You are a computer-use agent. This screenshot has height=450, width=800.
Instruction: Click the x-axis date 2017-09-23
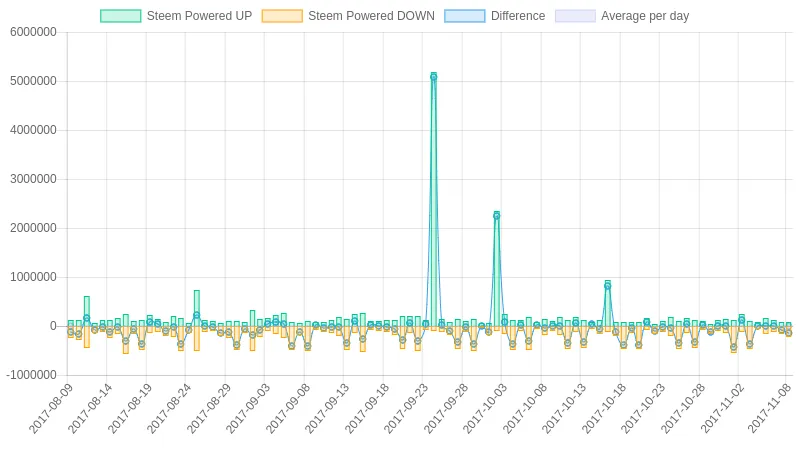tap(406, 409)
